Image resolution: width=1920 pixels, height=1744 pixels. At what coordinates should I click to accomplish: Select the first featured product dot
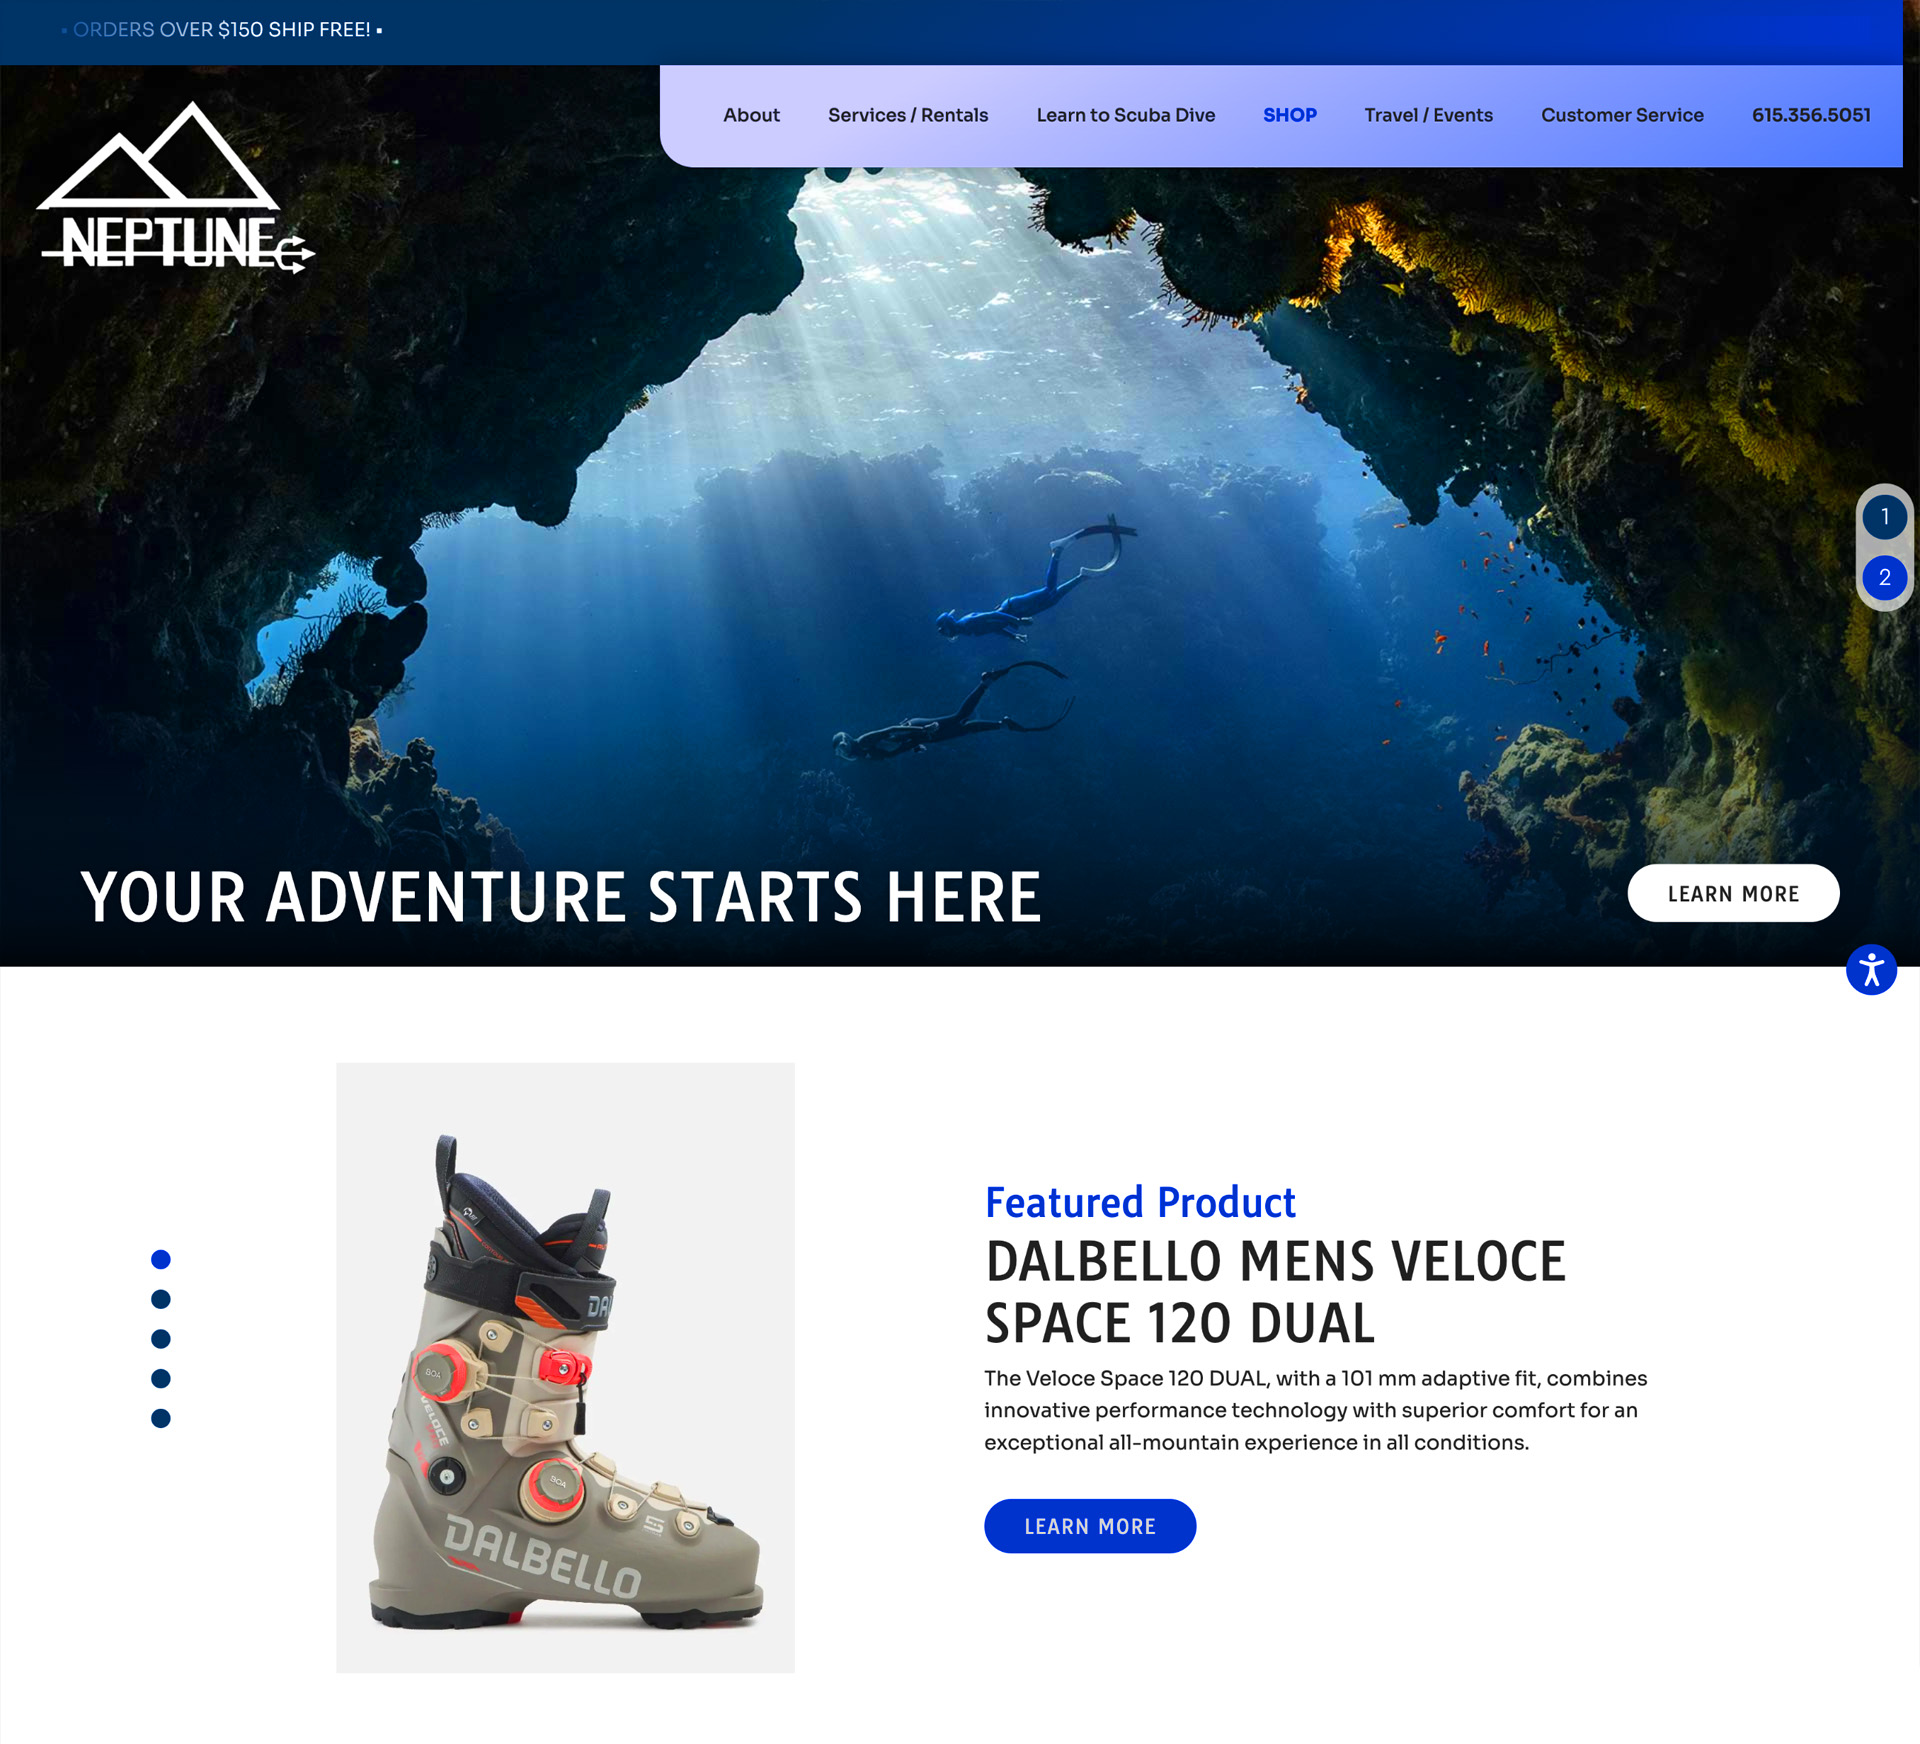pyautogui.click(x=161, y=1259)
